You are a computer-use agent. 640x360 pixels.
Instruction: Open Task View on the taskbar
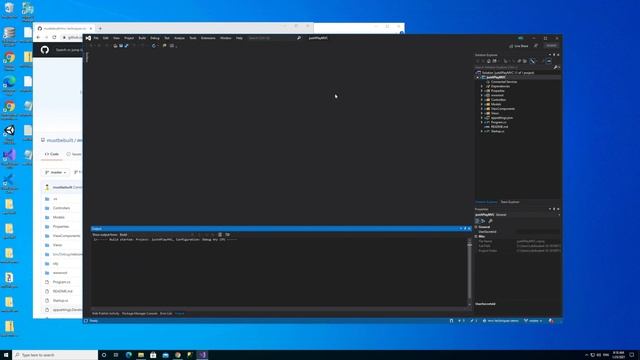coord(116,355)
